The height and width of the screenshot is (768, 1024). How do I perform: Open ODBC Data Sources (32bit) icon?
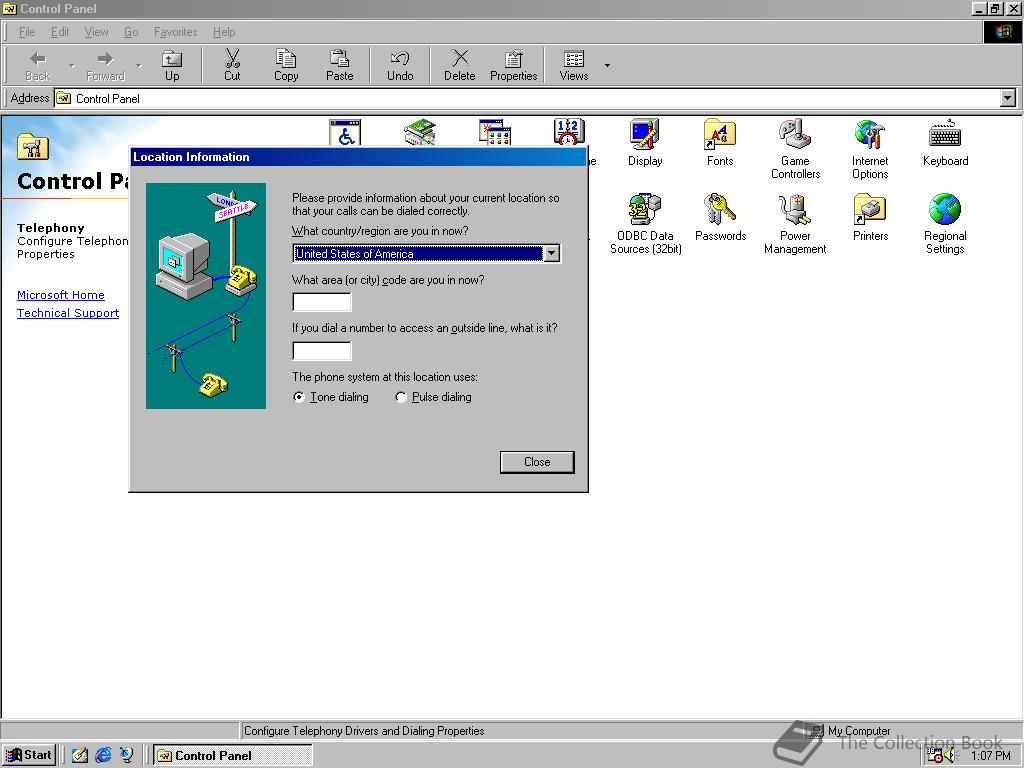pyautogui.click(x=645, y=224)
